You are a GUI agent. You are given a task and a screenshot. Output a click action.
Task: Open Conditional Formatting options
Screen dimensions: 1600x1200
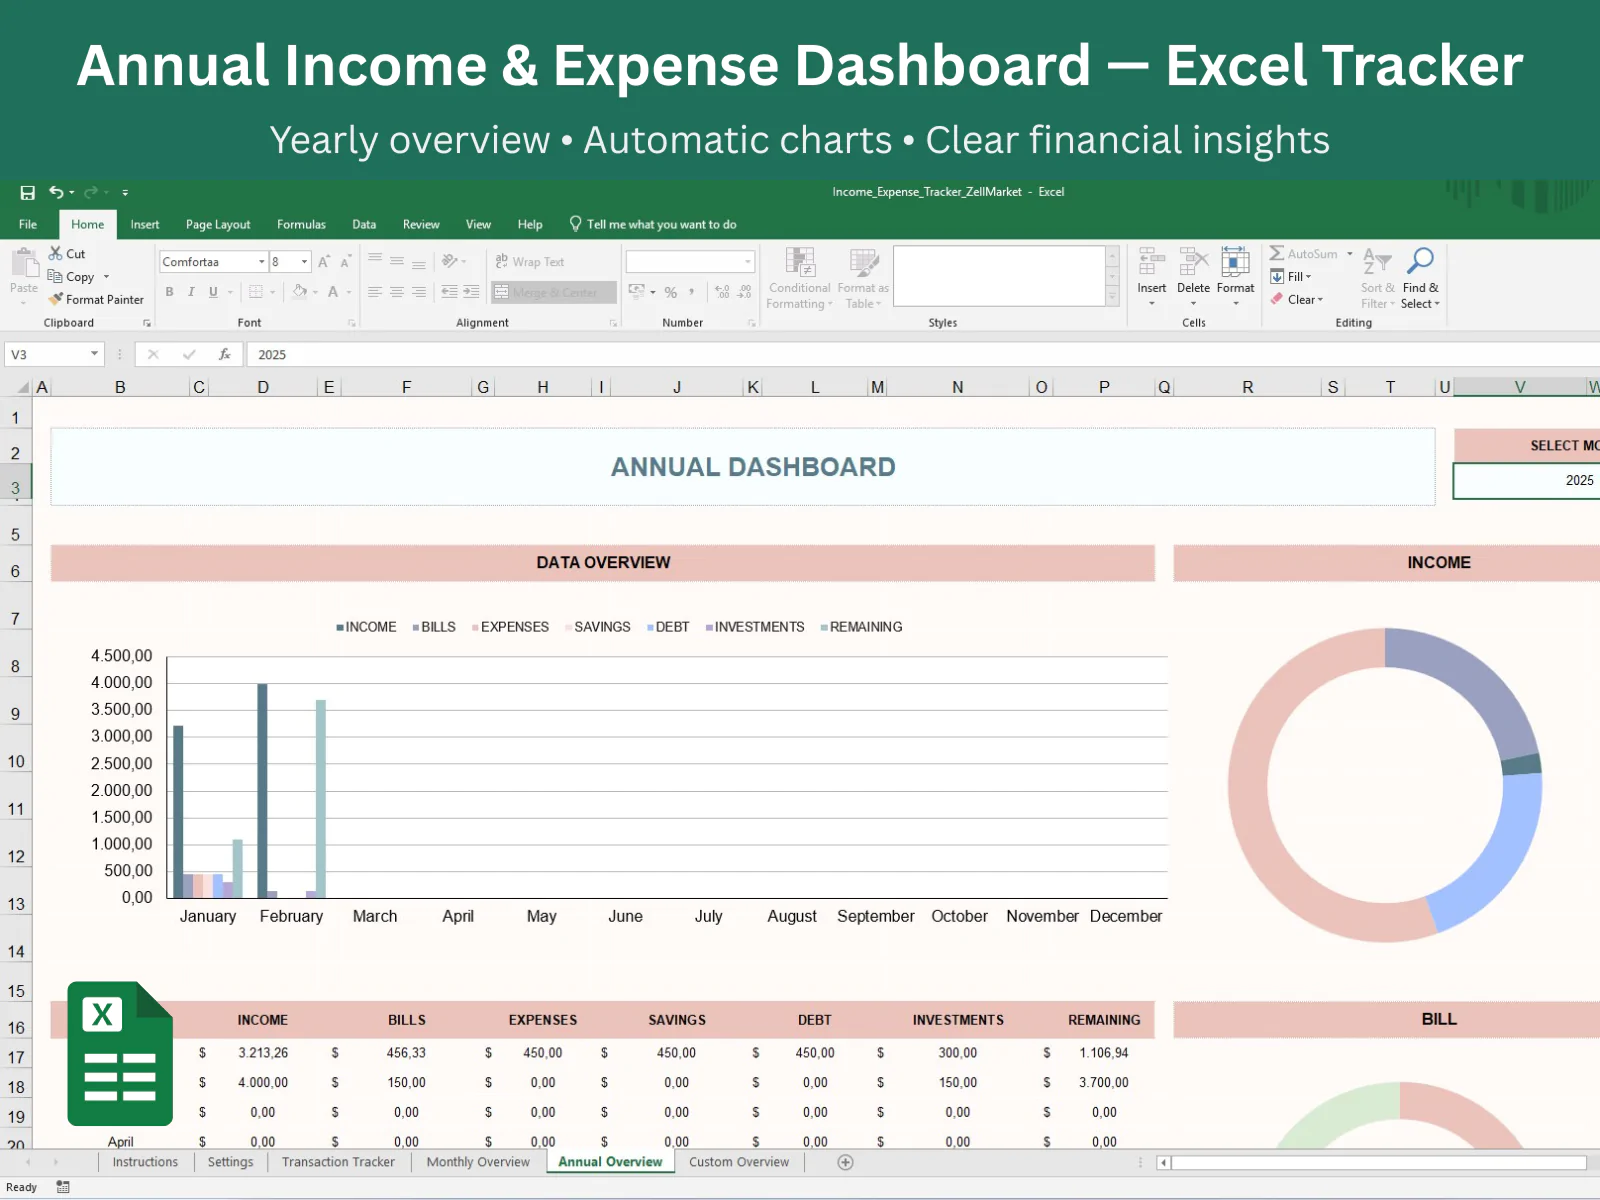pyautogui.click(x=799, y=278)
